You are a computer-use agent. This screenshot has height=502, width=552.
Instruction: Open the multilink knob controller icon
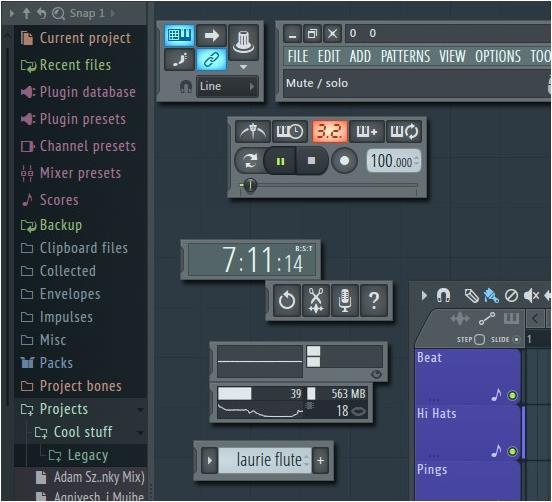click(243, 42)
